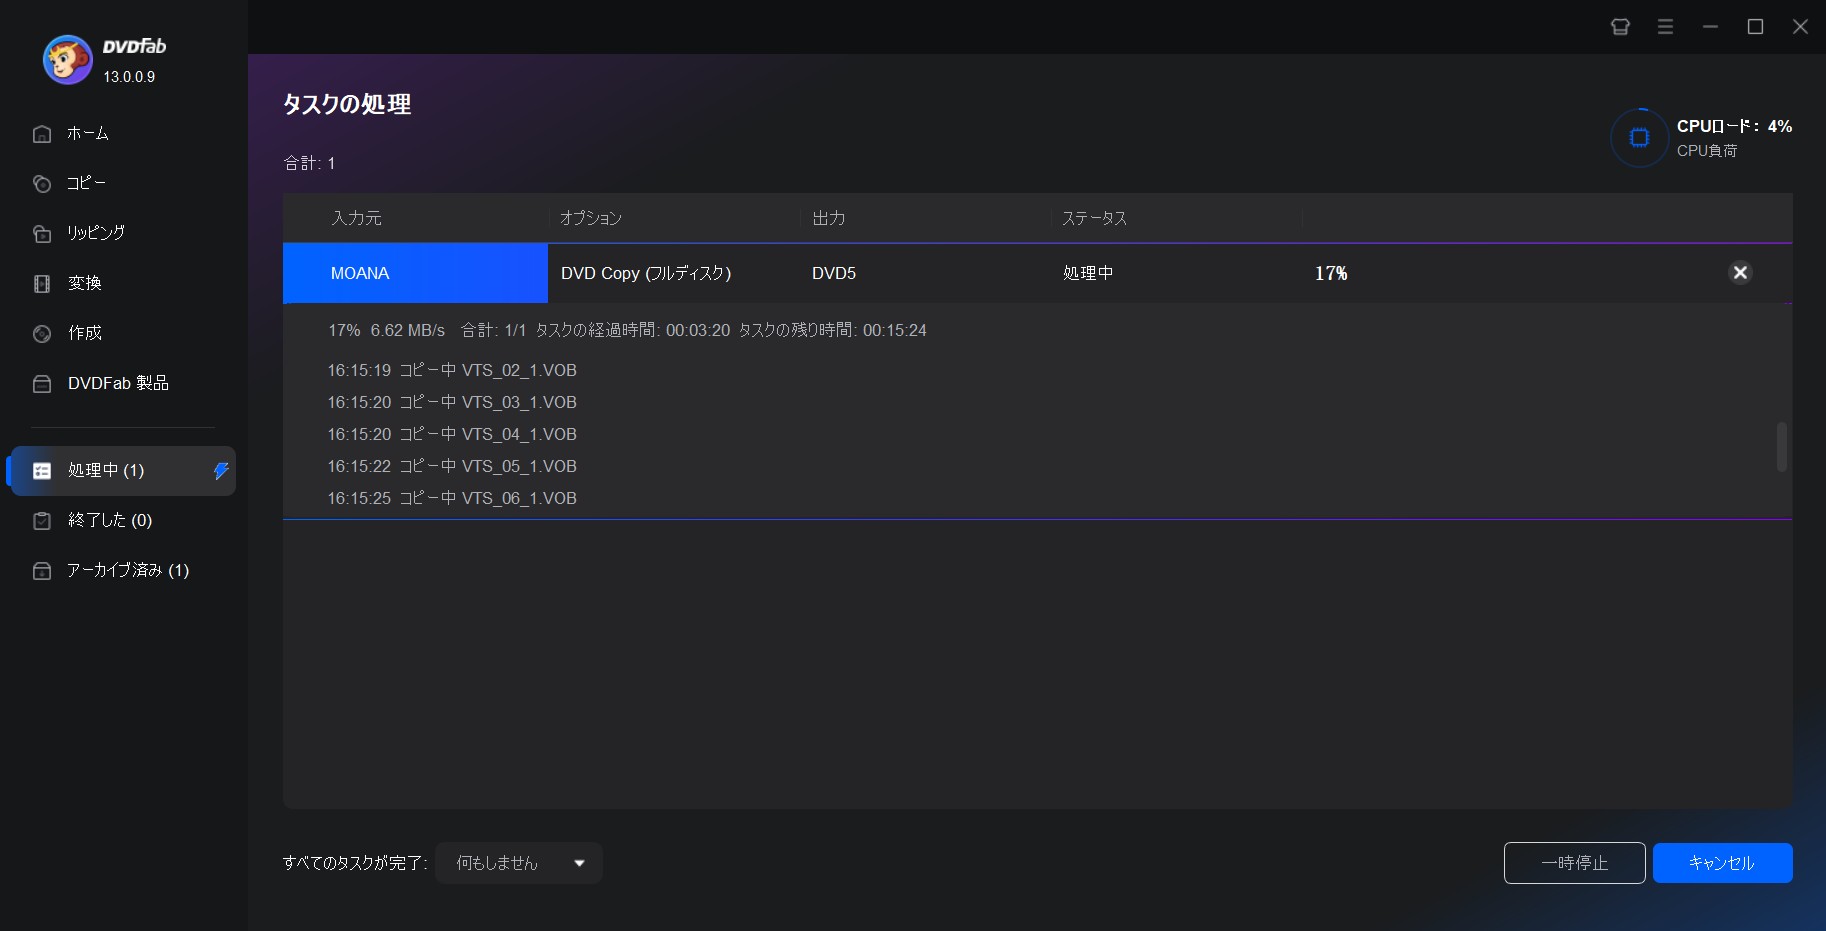Click the キャンセル cancel button
The width and height of the screenshot is (1826, 931).
click(x=1722, y=863)
